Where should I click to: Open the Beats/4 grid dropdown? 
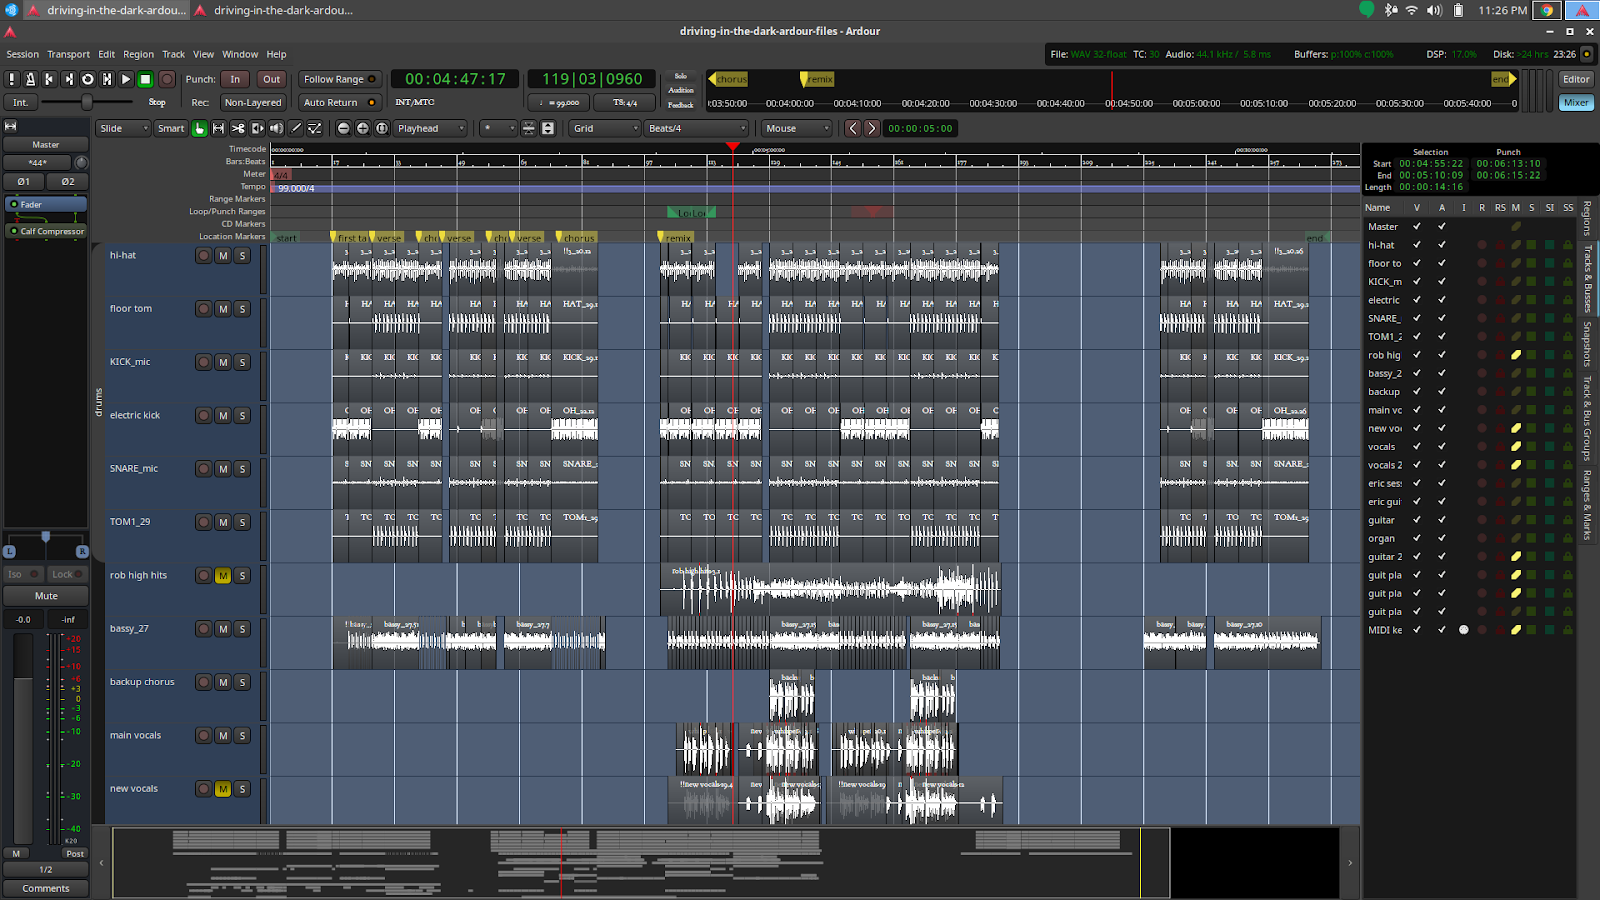point(697,128)
